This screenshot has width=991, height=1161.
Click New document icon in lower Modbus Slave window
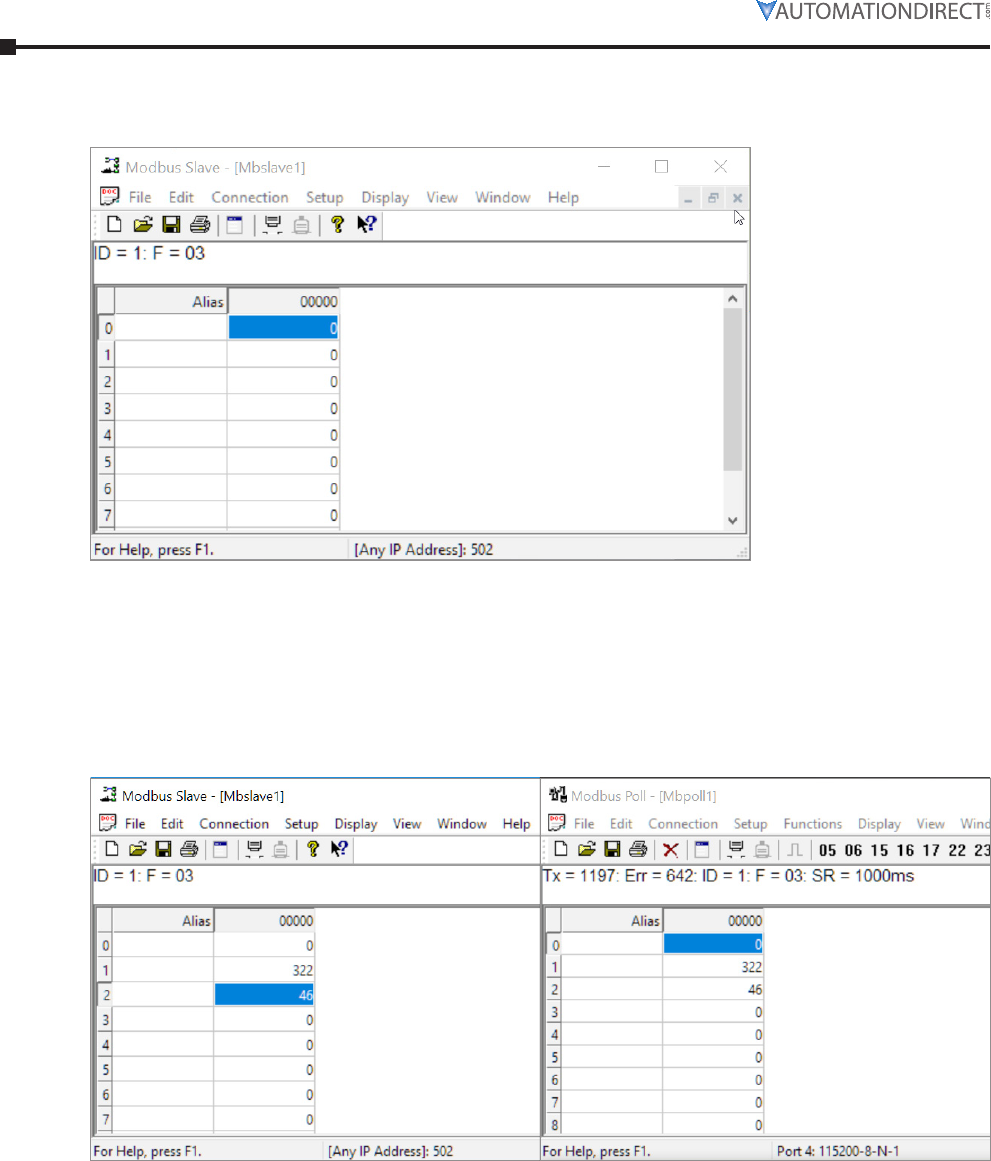(x=112, y=849)
